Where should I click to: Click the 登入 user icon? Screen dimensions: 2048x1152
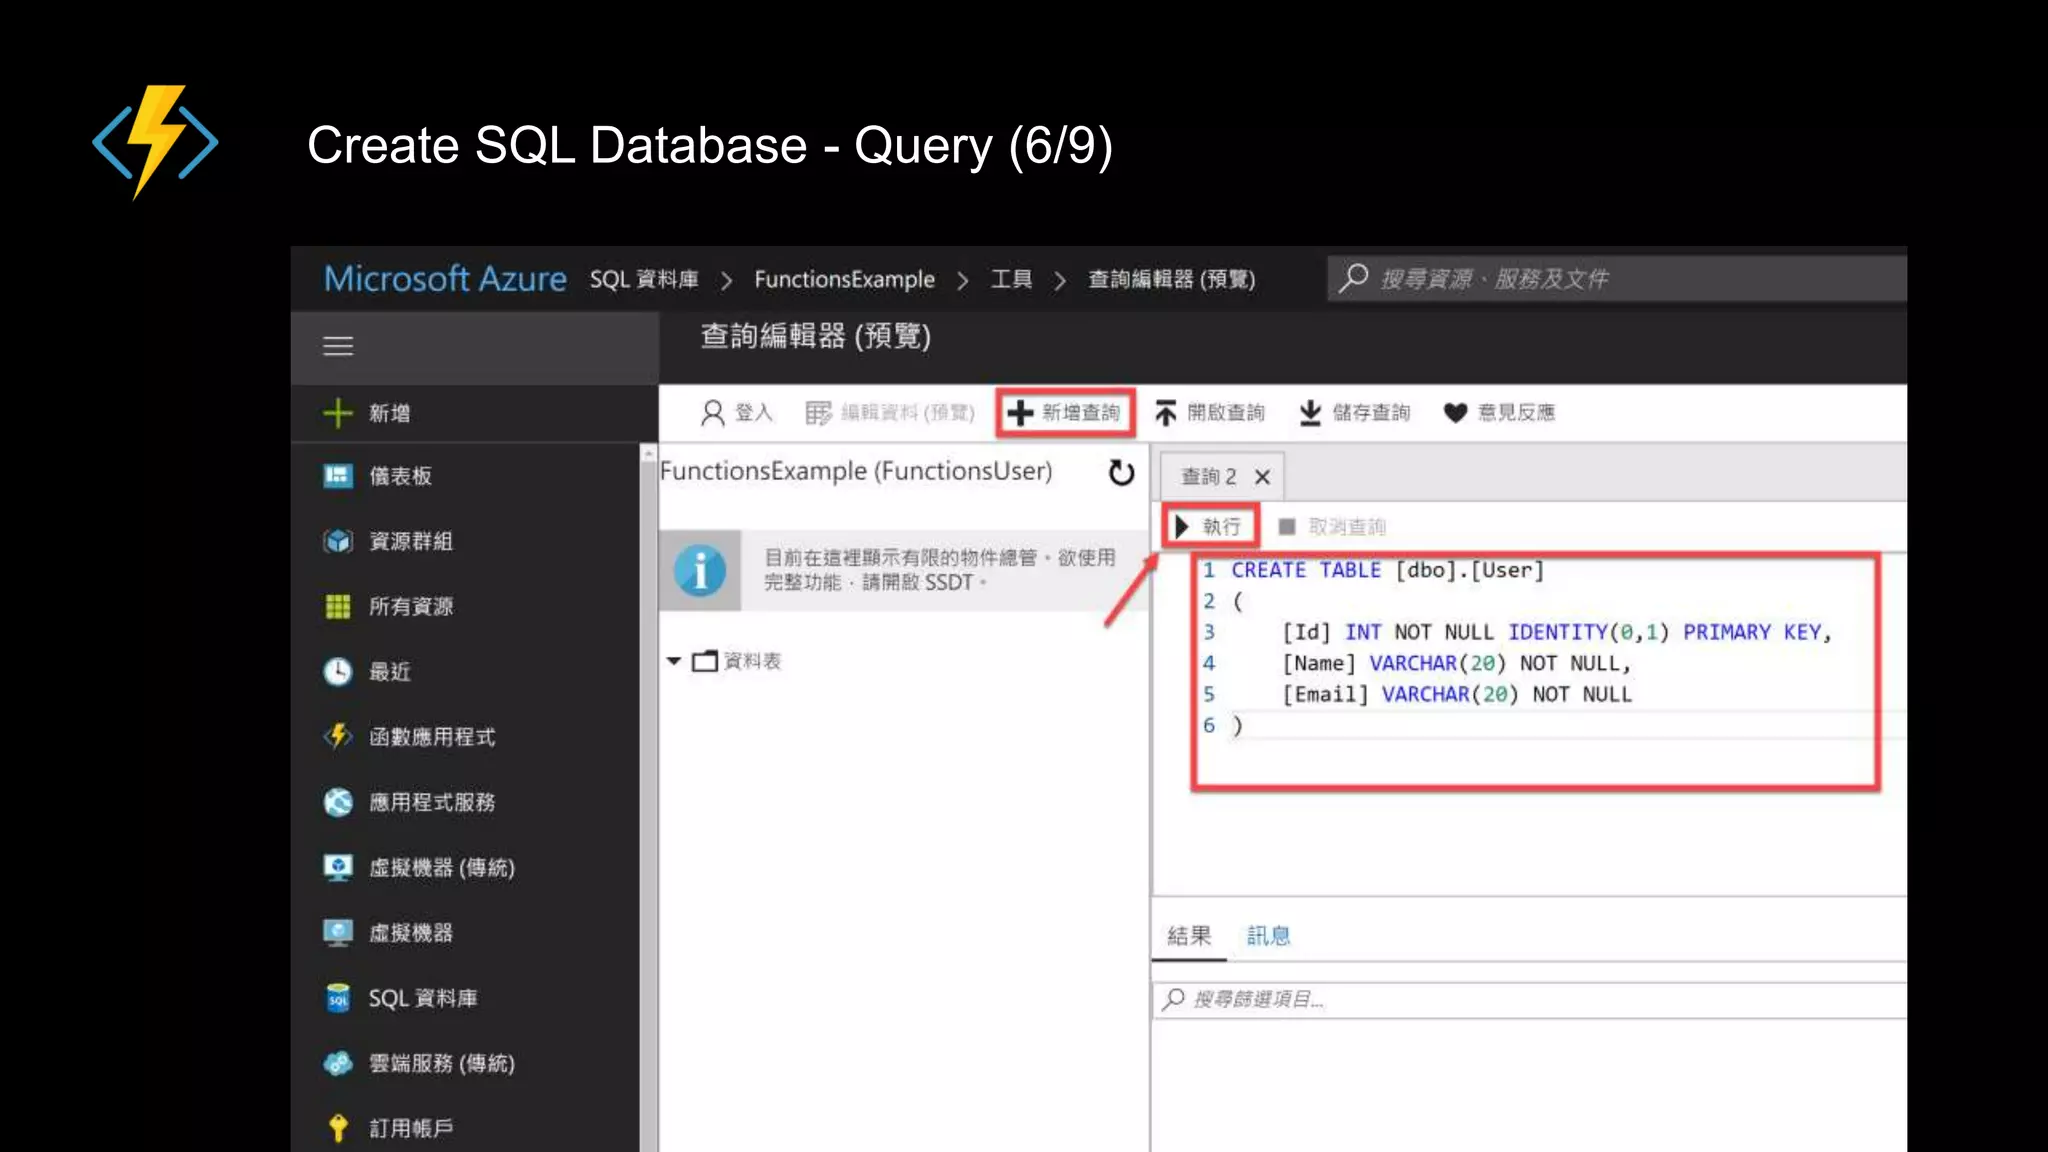(712, 413)
